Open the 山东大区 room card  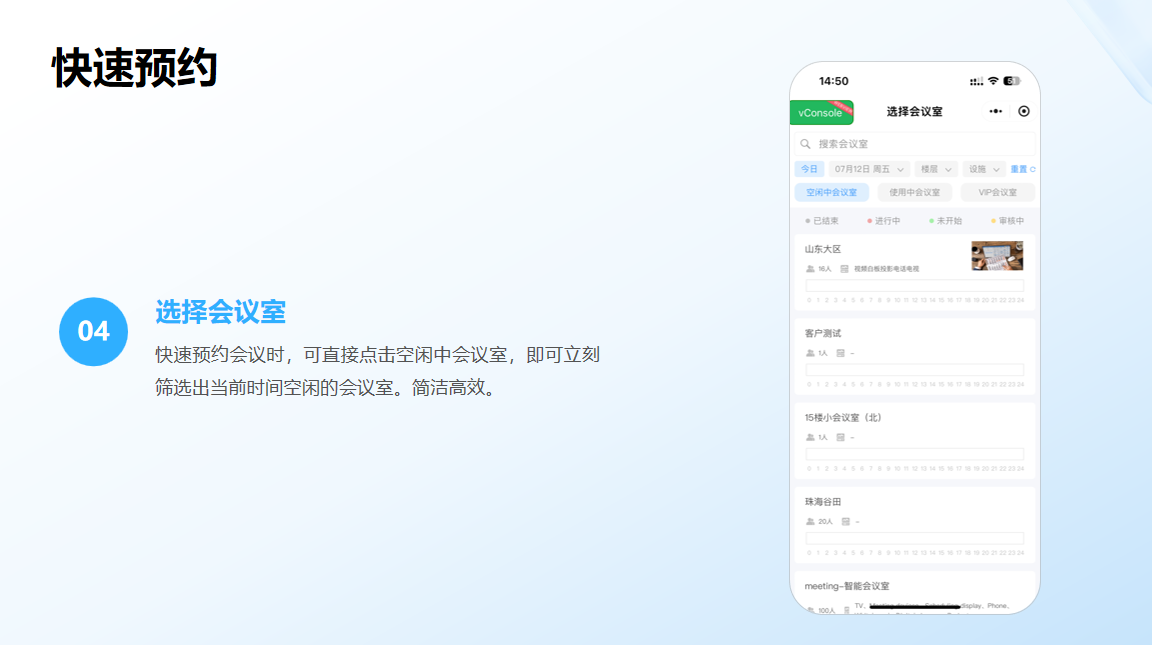915,273
